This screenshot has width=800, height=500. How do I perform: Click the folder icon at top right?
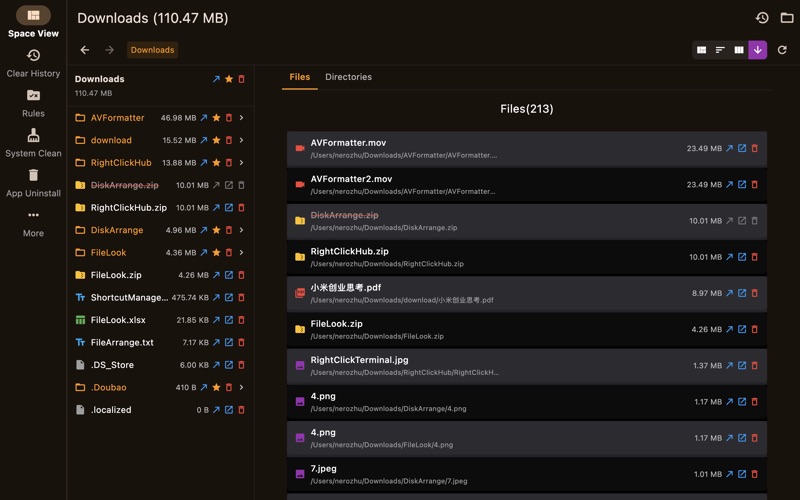[x=787, y=18]
